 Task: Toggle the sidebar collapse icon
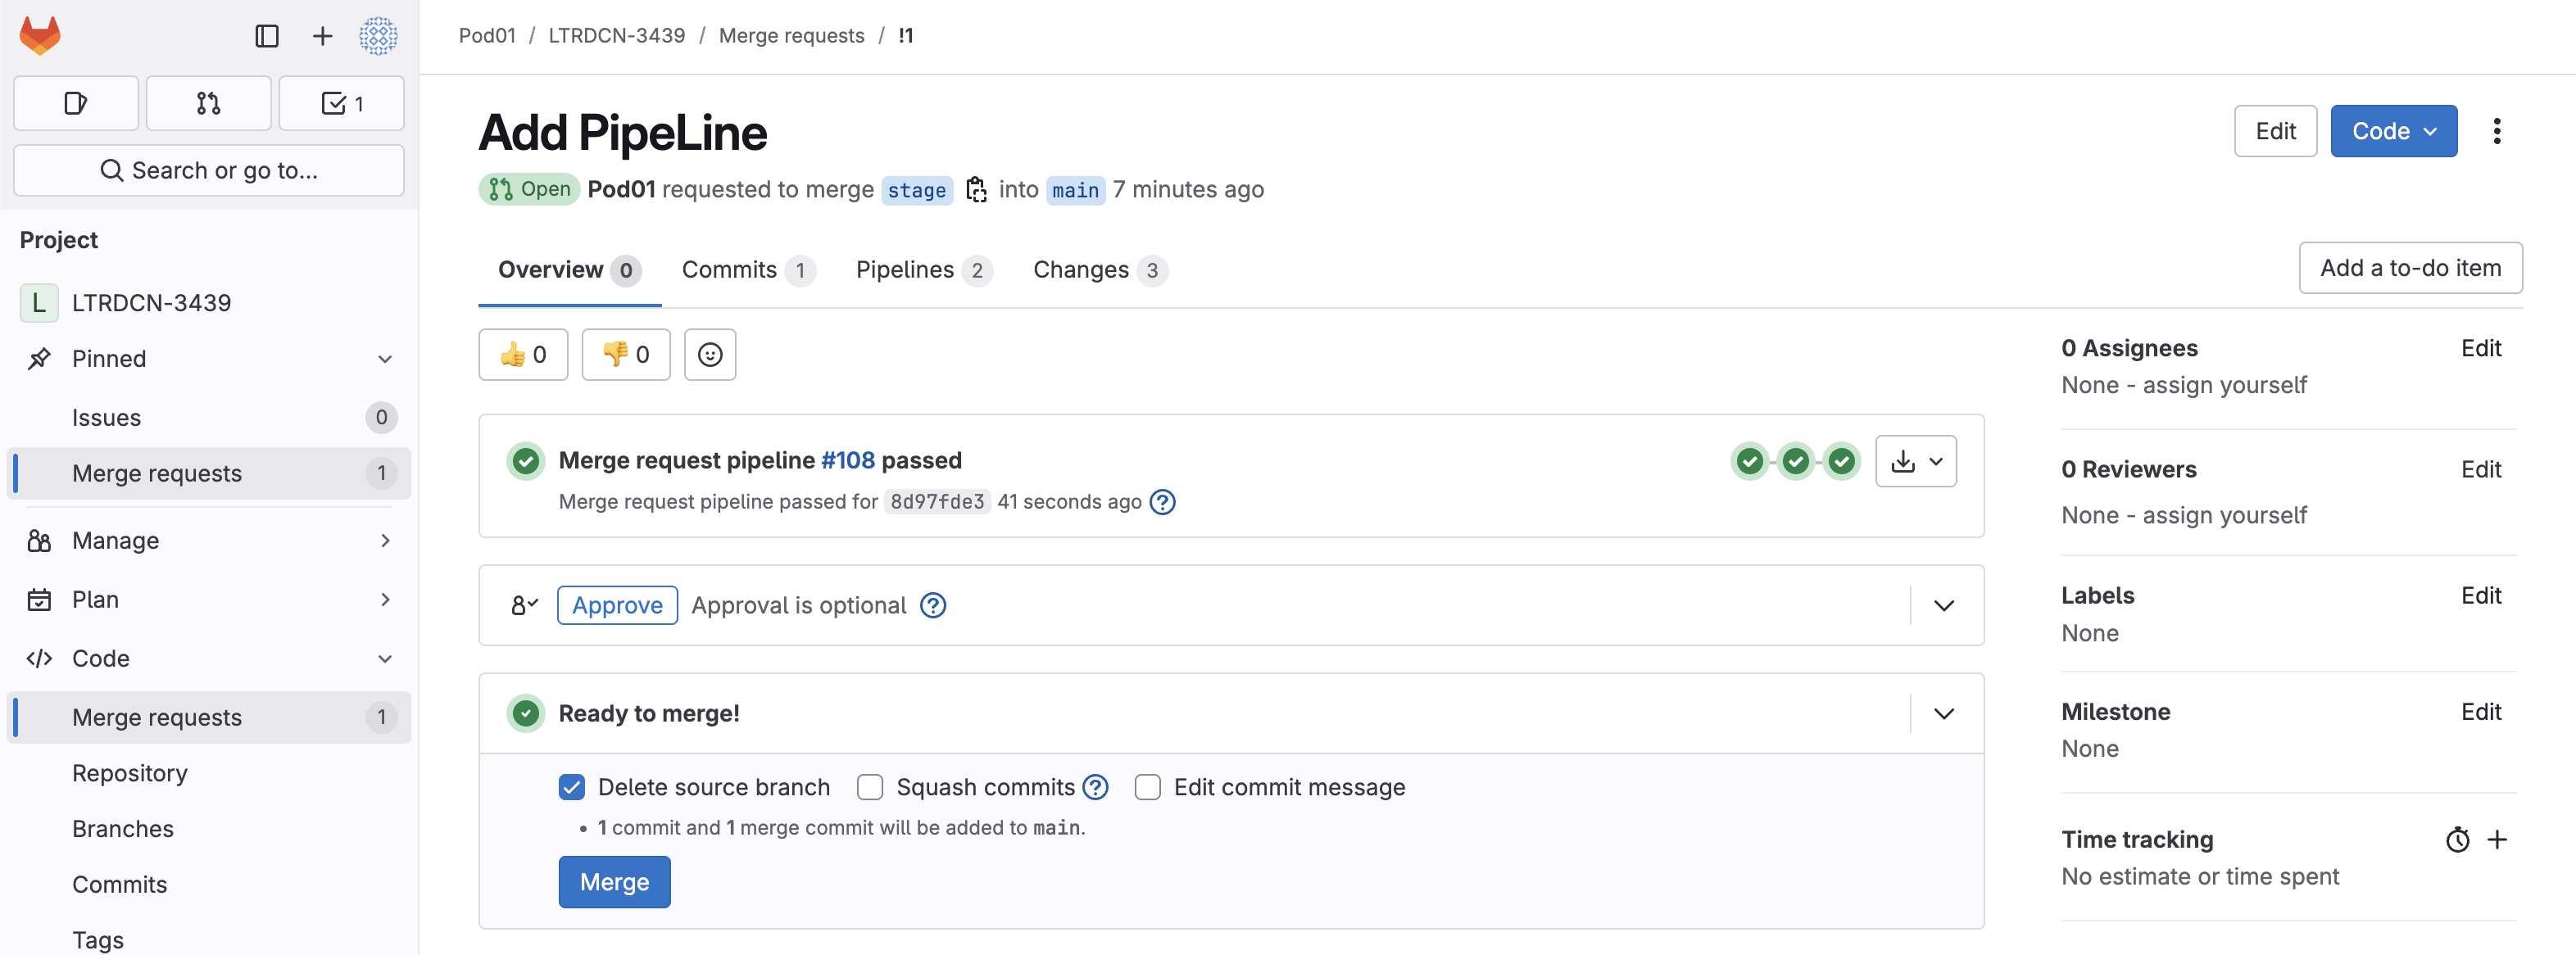coord(267,36)
